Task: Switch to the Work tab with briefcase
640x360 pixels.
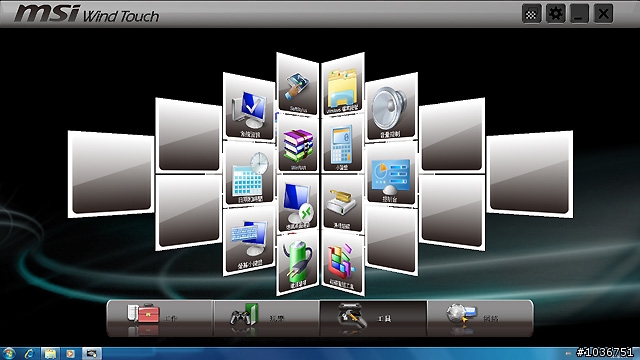Action: (160, 318)
